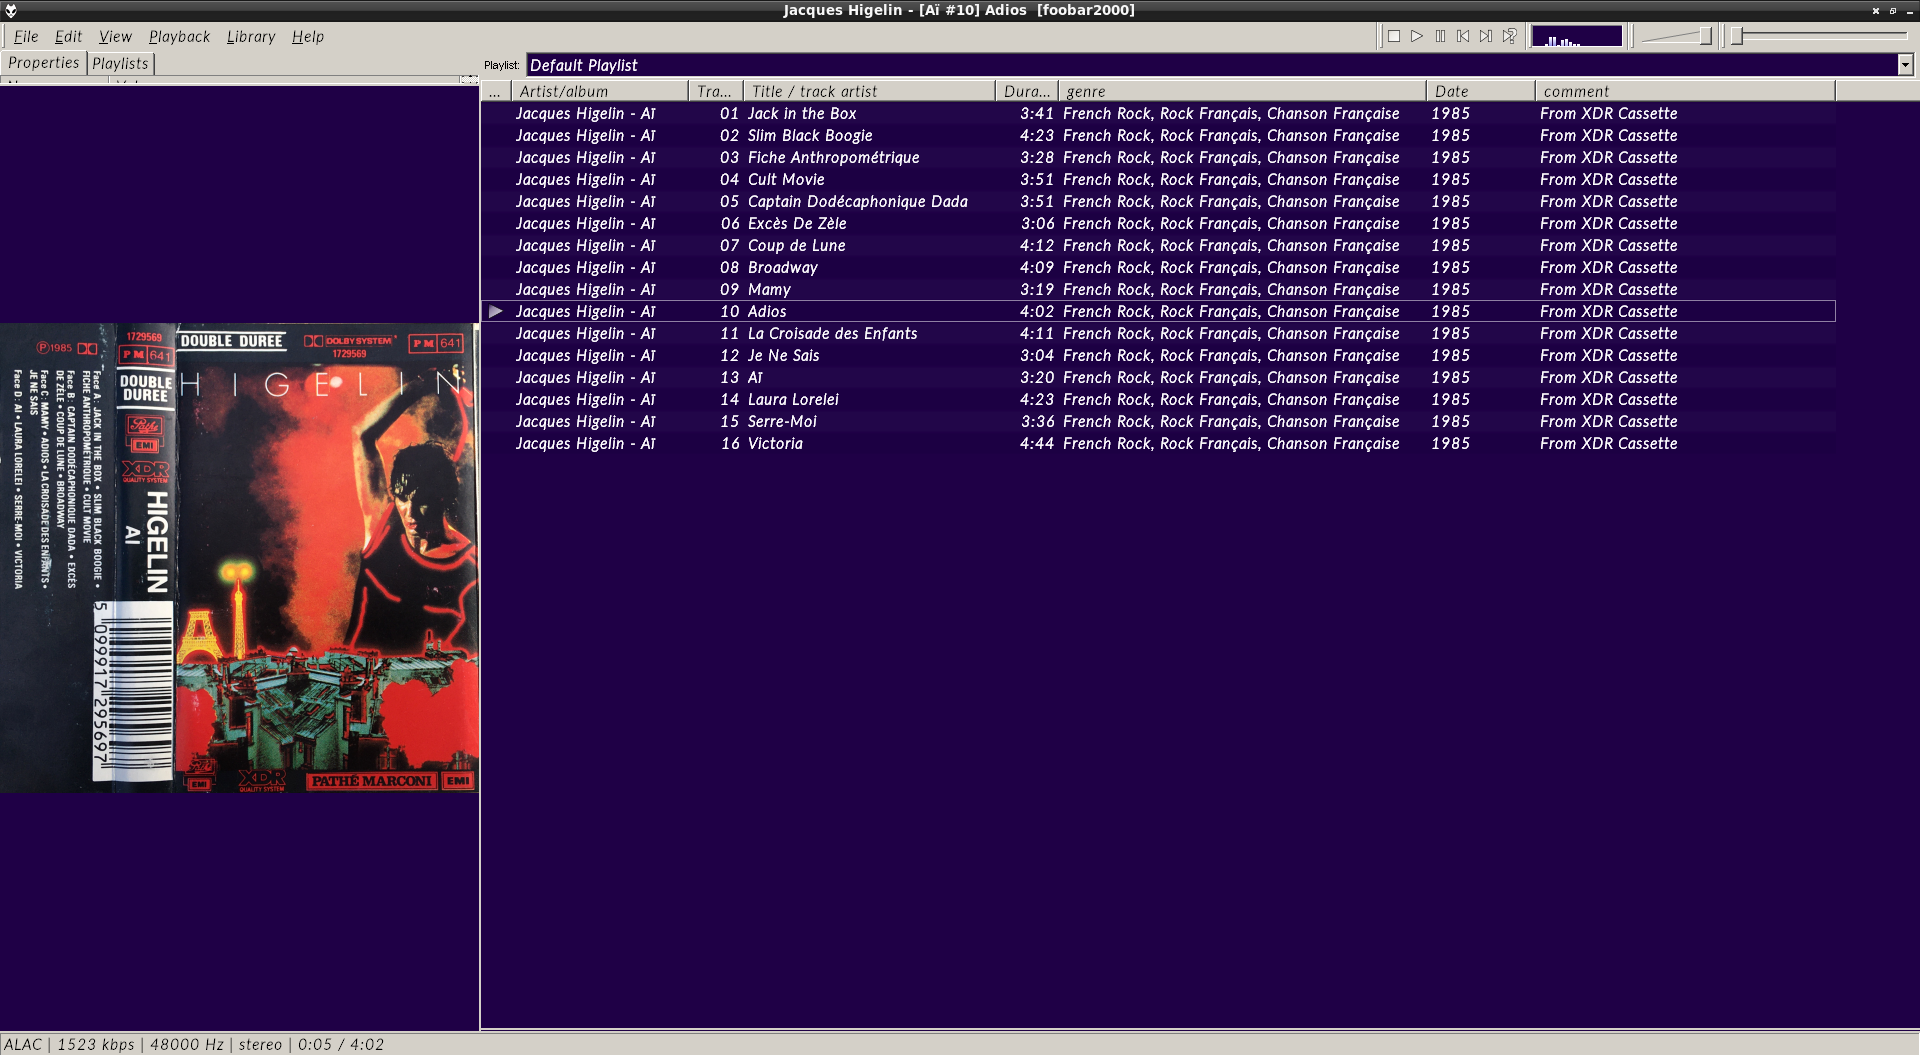
Task: Open the Library menu
Action: (251, 36)
